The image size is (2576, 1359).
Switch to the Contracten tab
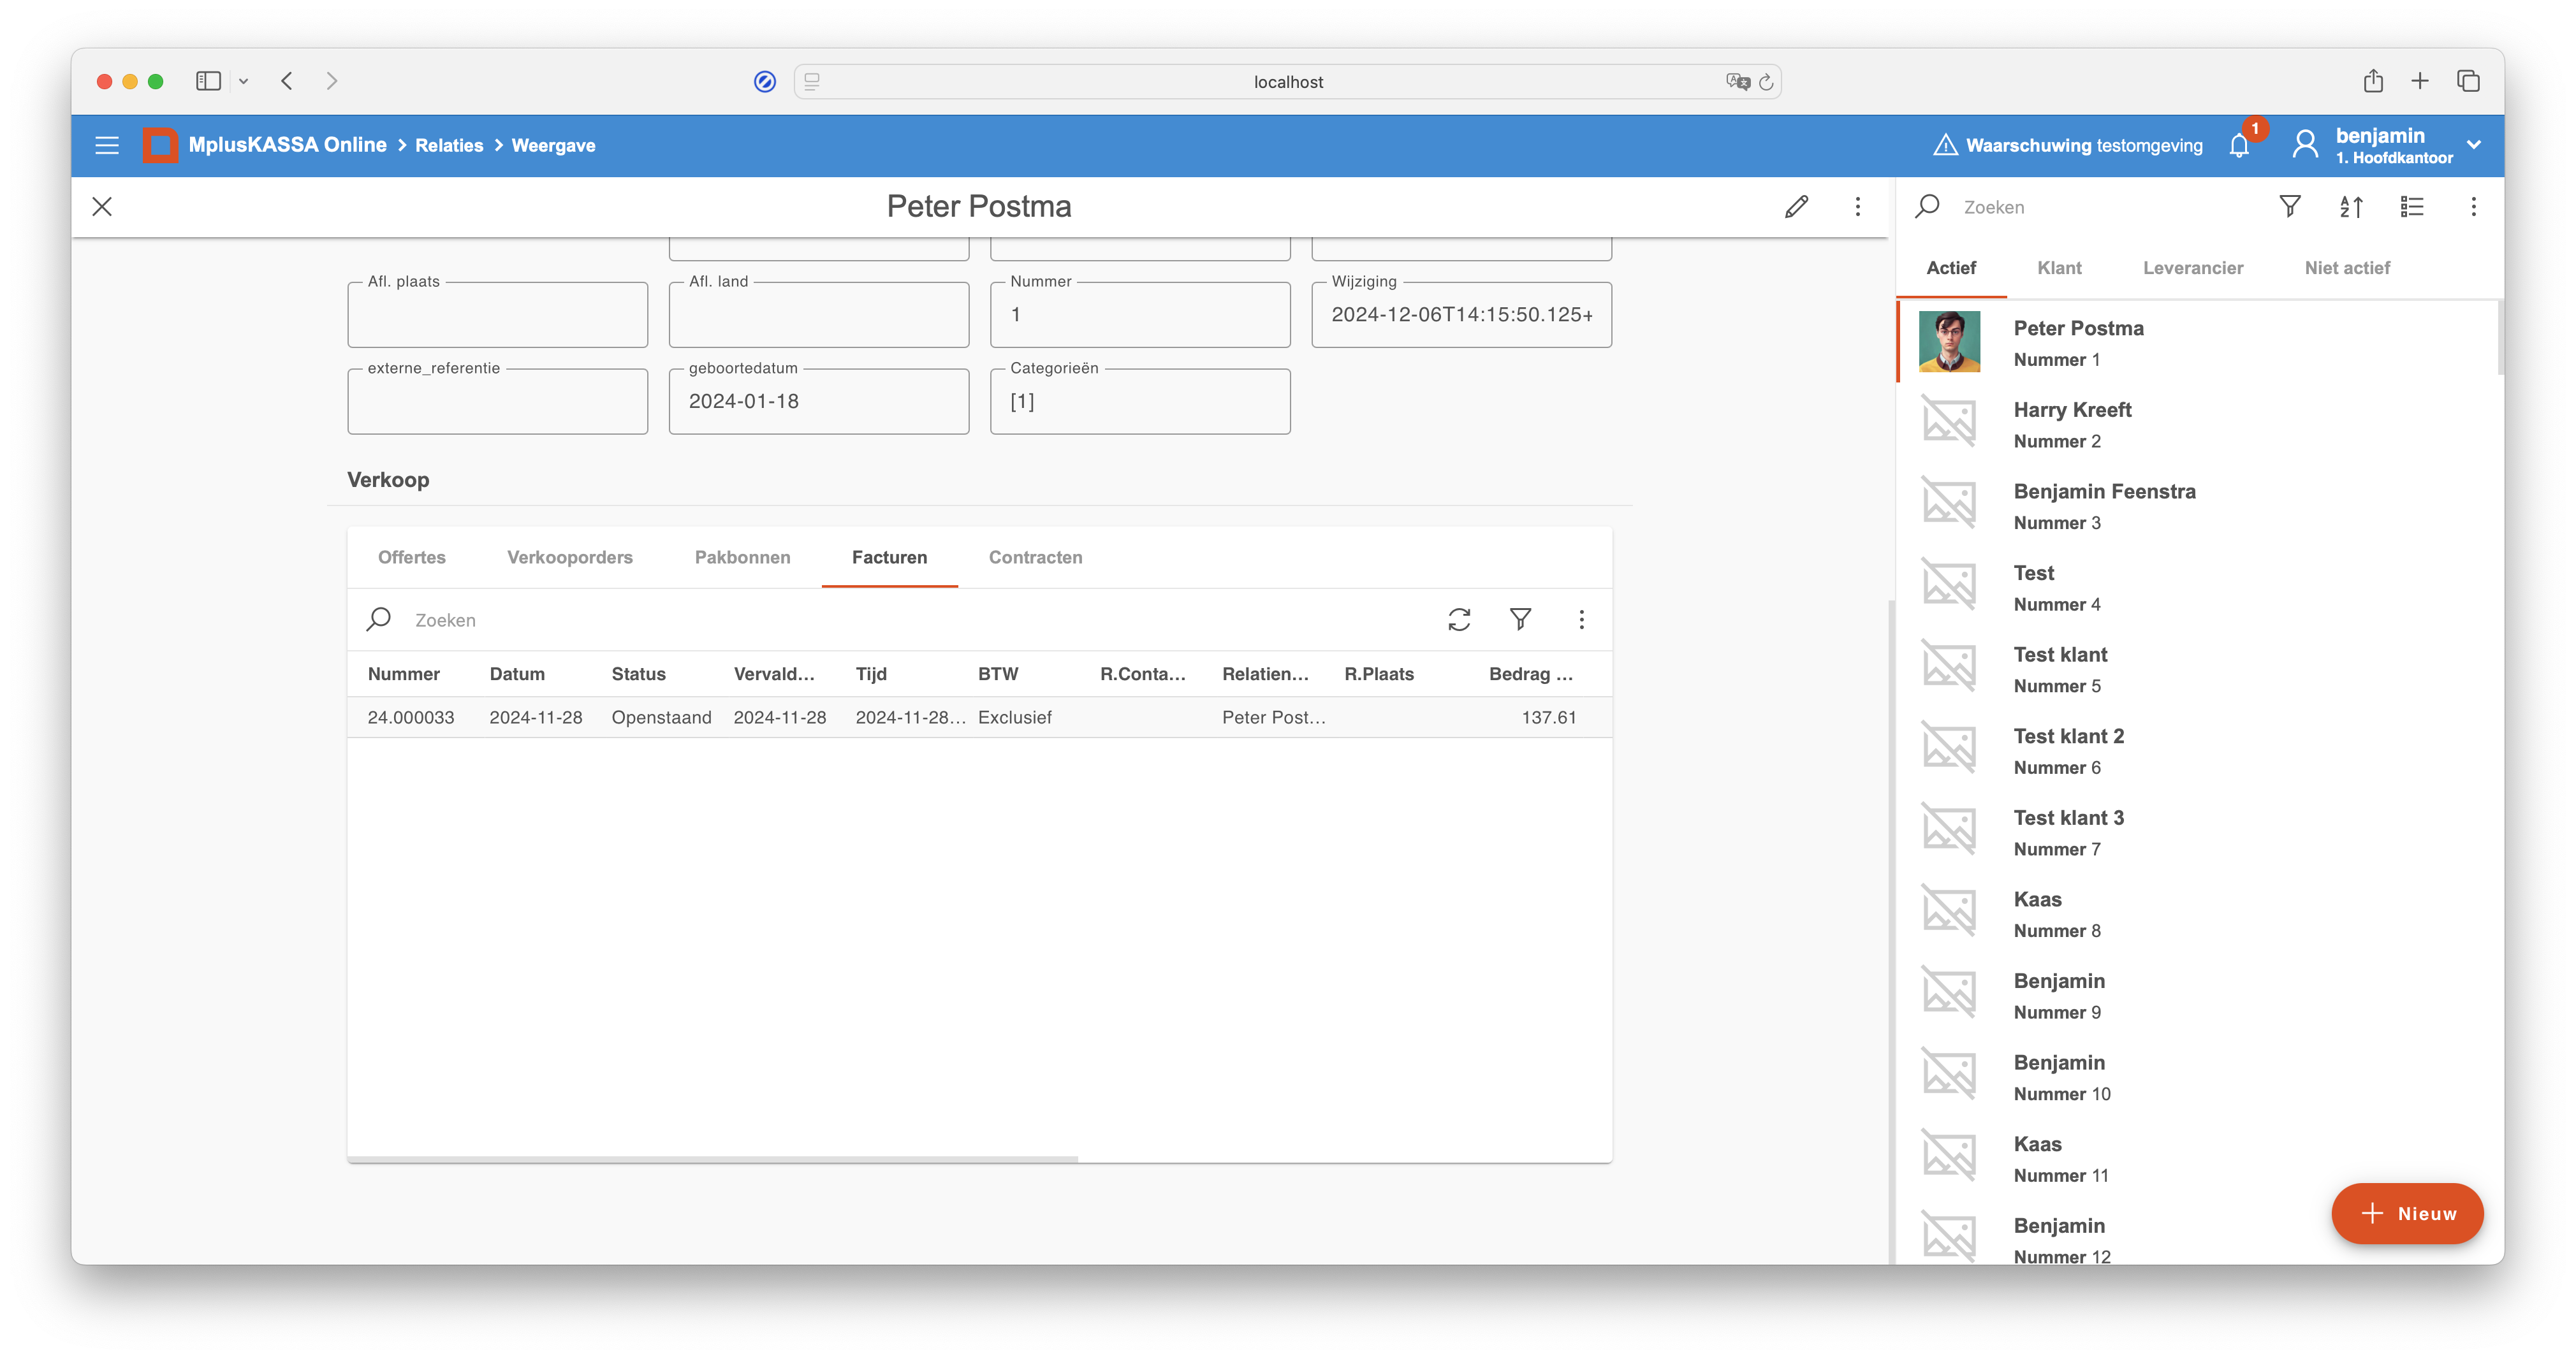point(1036,557)
